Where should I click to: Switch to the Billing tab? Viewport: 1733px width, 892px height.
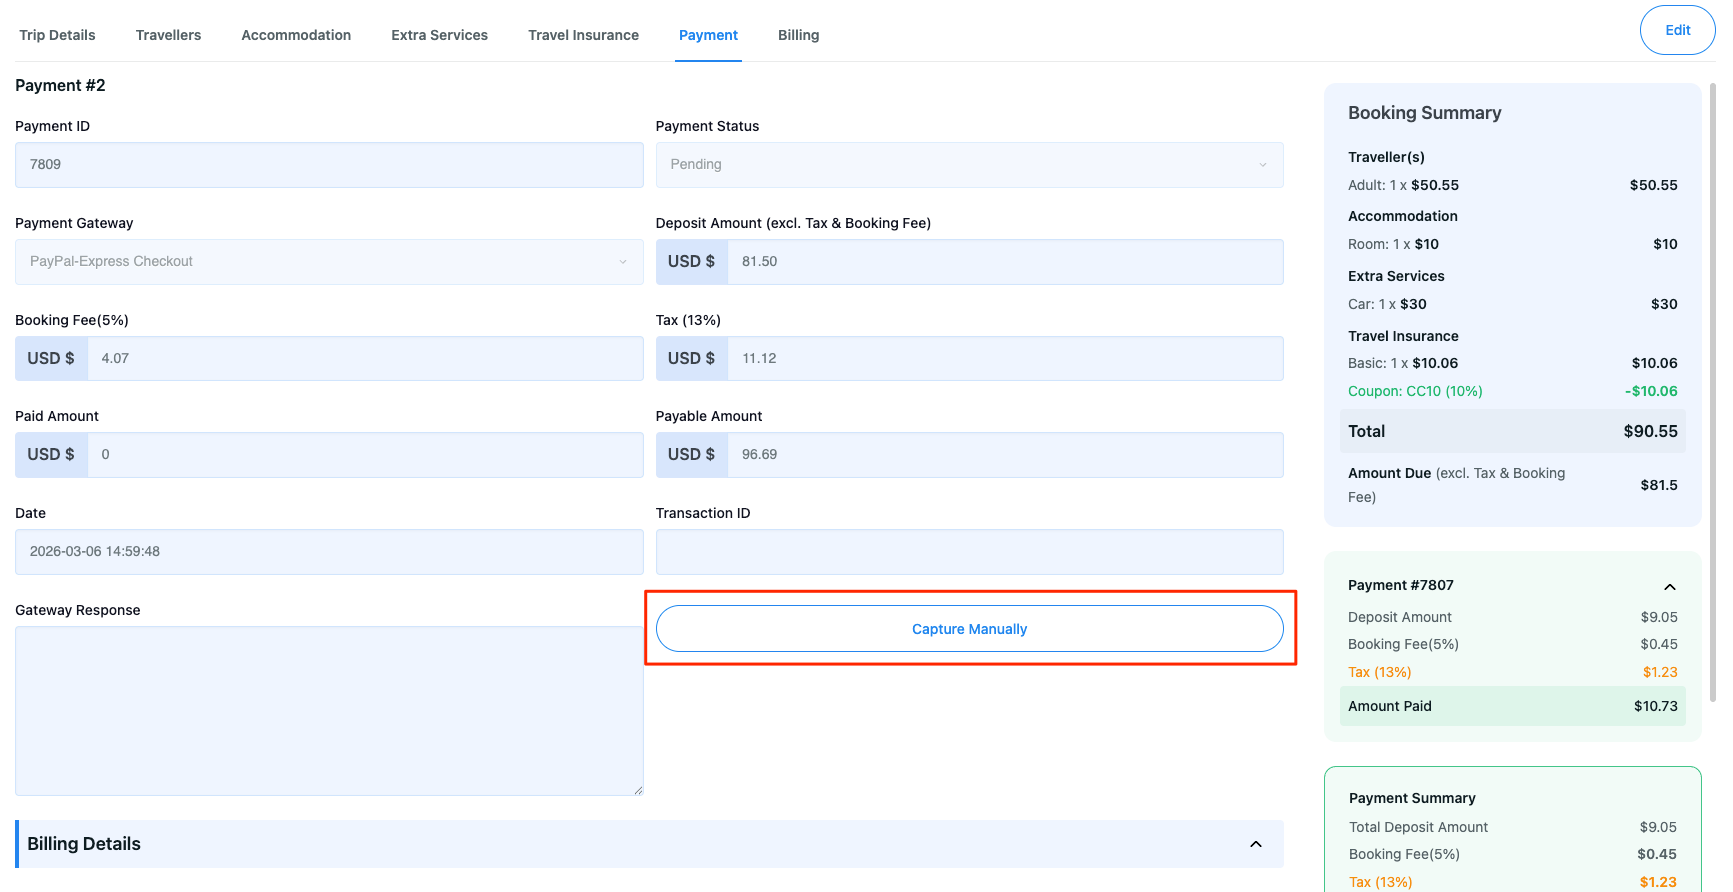(798, 35)
